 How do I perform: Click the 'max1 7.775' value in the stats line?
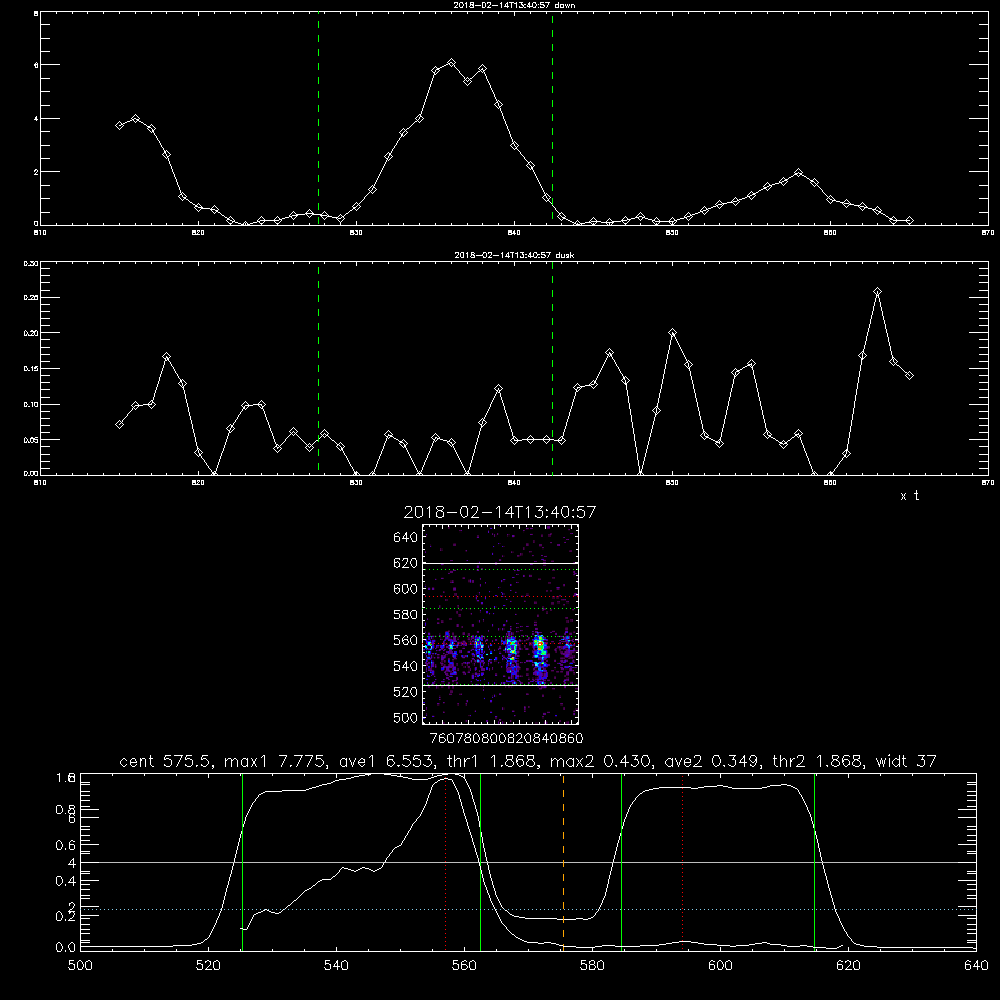point(277,761)
